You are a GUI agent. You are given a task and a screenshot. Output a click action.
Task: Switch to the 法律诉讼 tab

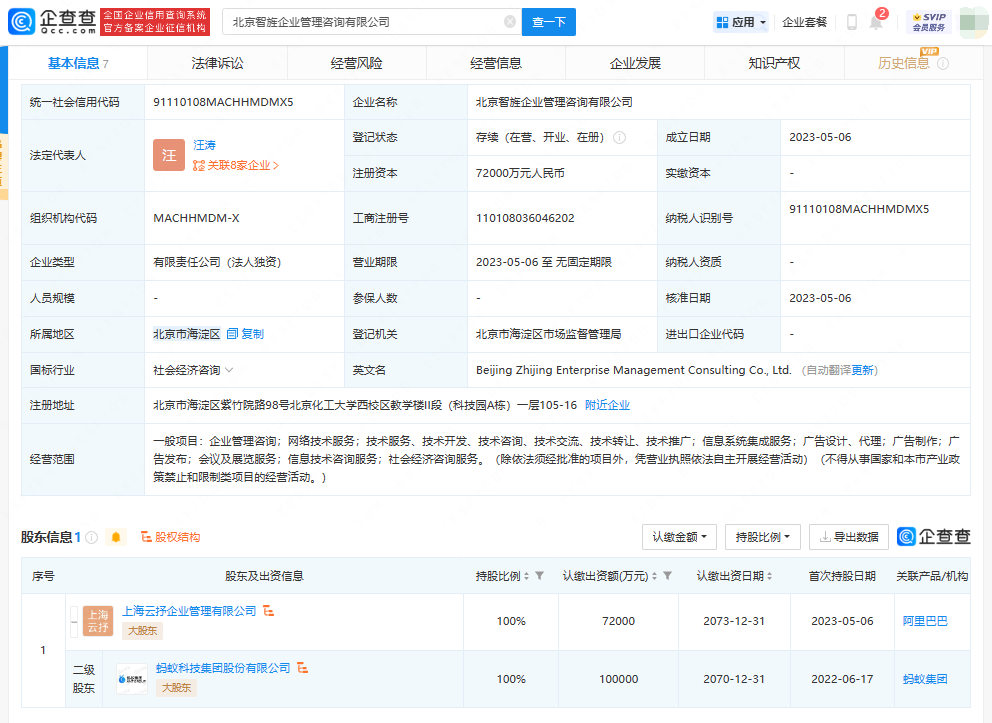[216, 62]
